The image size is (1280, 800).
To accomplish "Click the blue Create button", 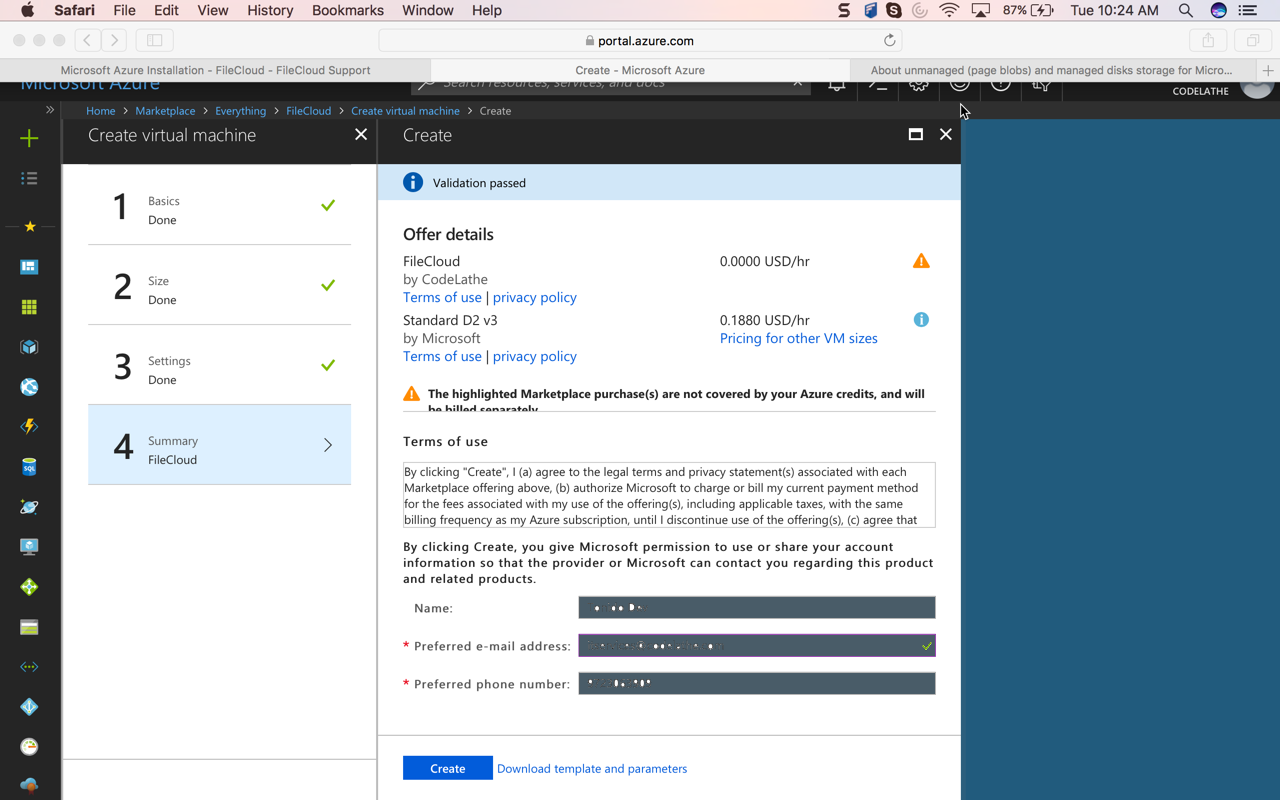I will [x=447, y=768].
